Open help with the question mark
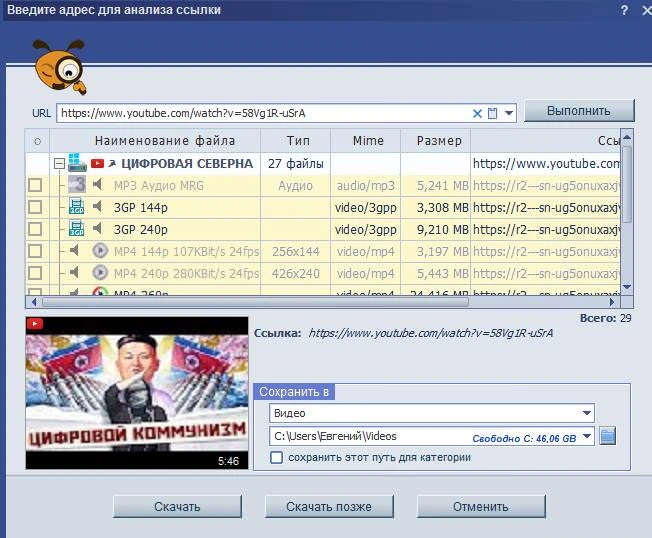 coord(624,10)
